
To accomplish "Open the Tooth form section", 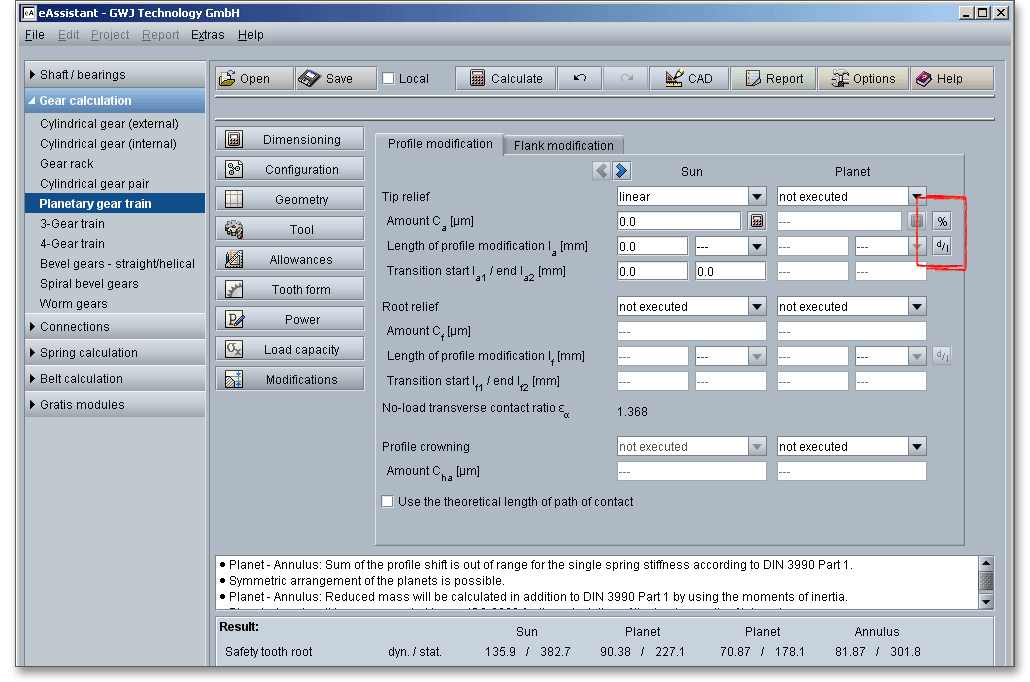I will point(290,290).
